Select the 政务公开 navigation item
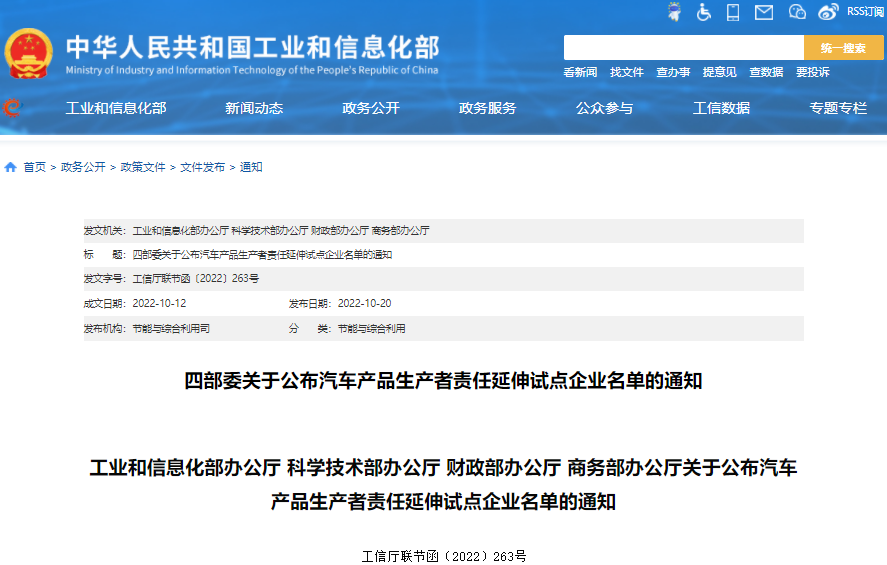Viewport: 887px width, 565px height. tap(370, 108)
